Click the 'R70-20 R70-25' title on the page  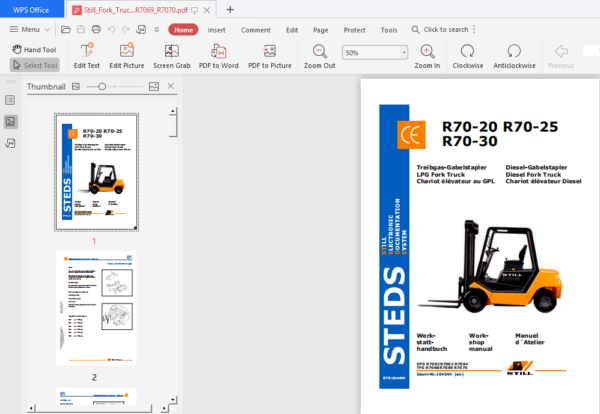pos(500,127)
